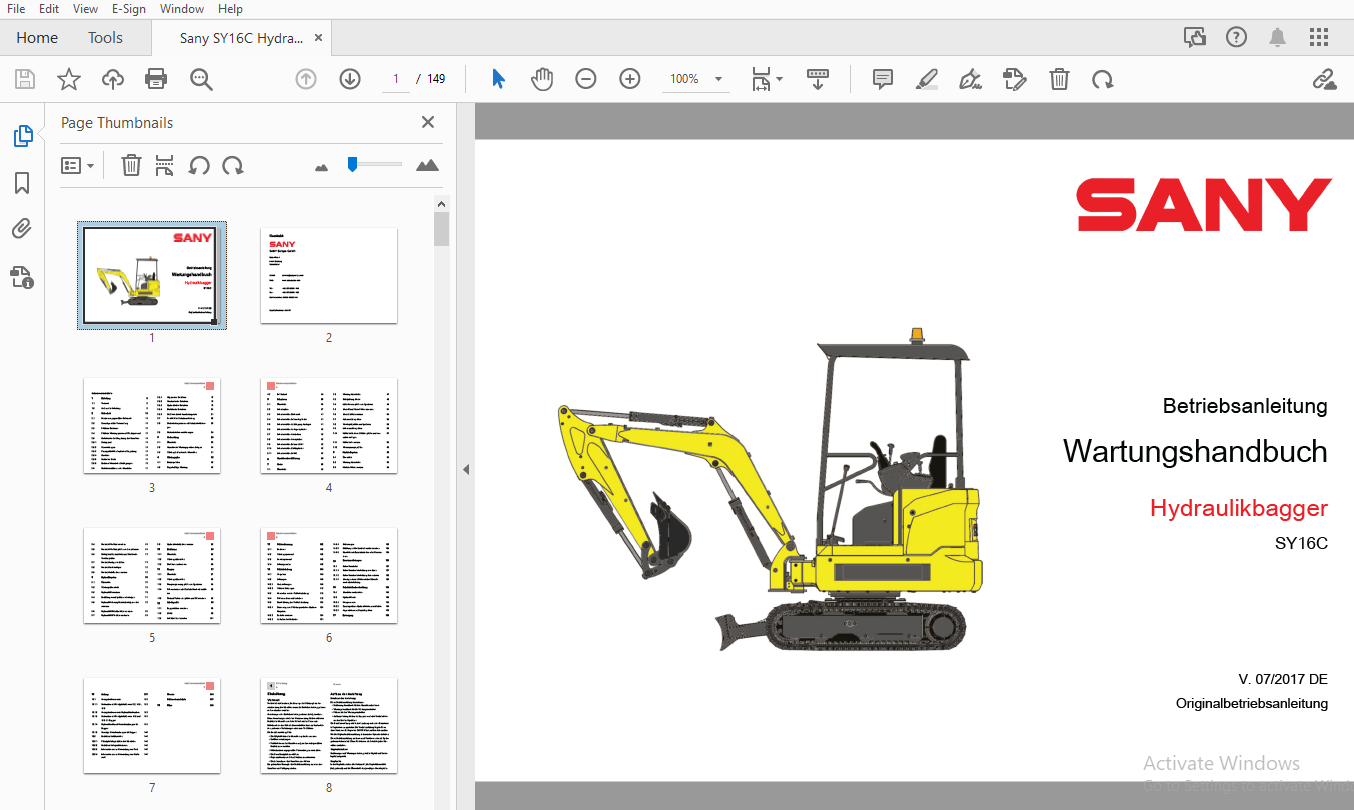Save the file using the floppy icon
The image size is (1354, 810).
point(25,79)
